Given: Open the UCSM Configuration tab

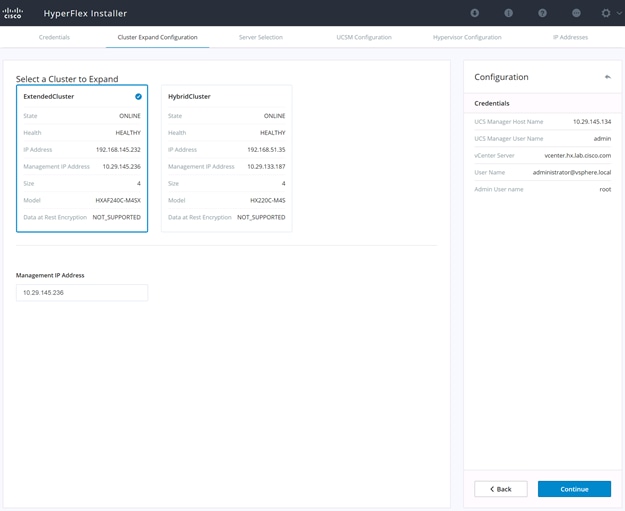Looking at the screenshot, I should pos(364,37).
